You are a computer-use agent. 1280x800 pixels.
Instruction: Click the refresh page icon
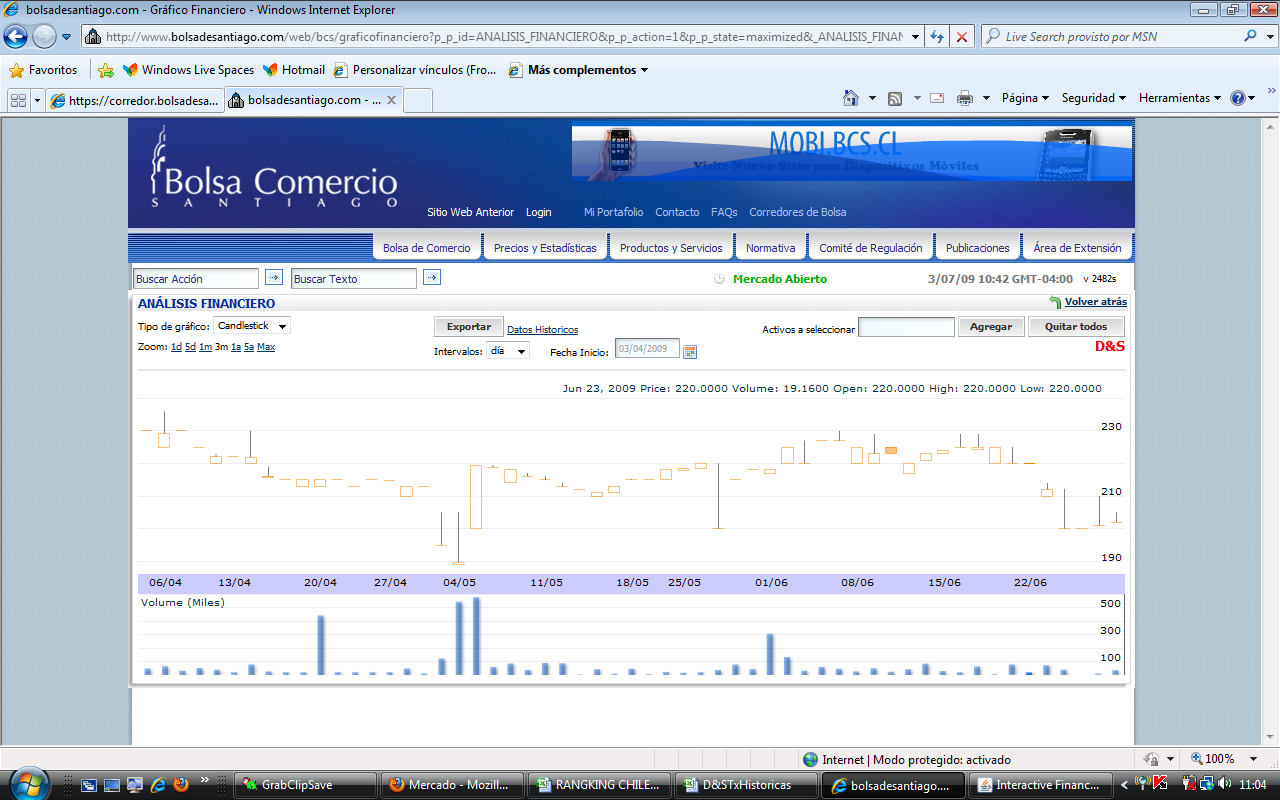tap(937, 37)
